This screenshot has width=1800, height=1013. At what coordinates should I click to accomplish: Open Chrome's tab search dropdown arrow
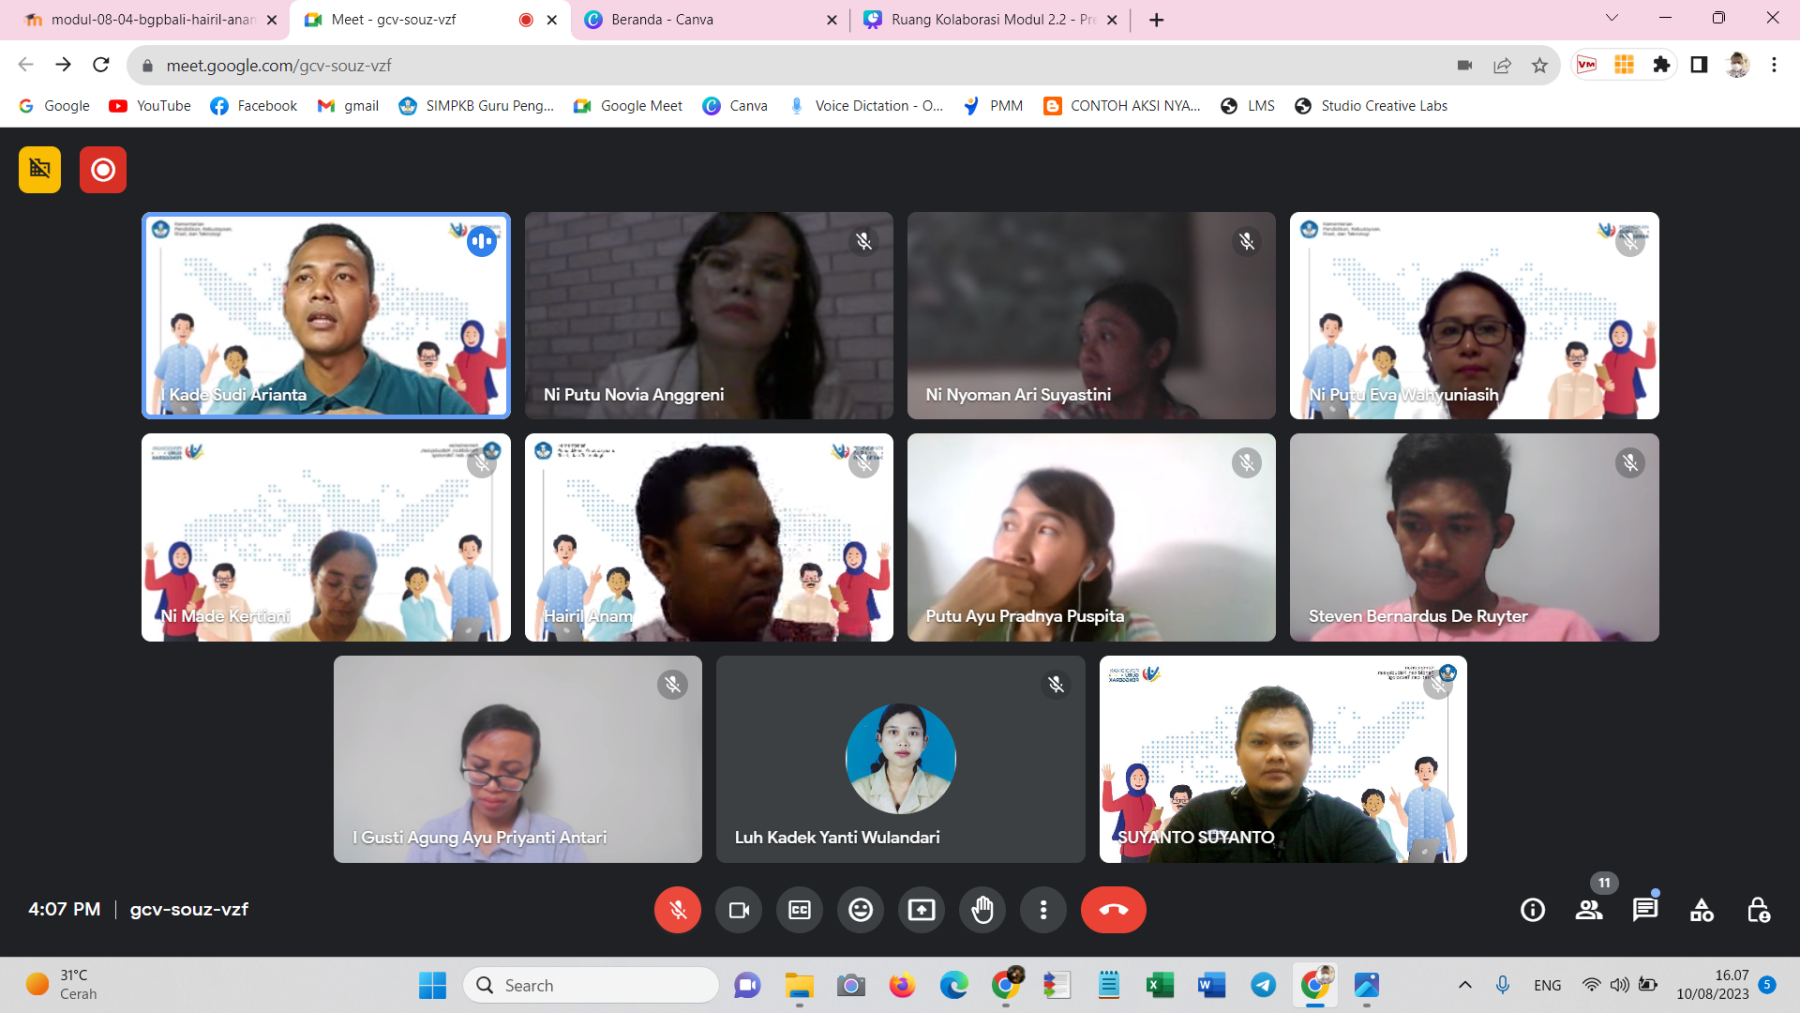(1611, 18)
